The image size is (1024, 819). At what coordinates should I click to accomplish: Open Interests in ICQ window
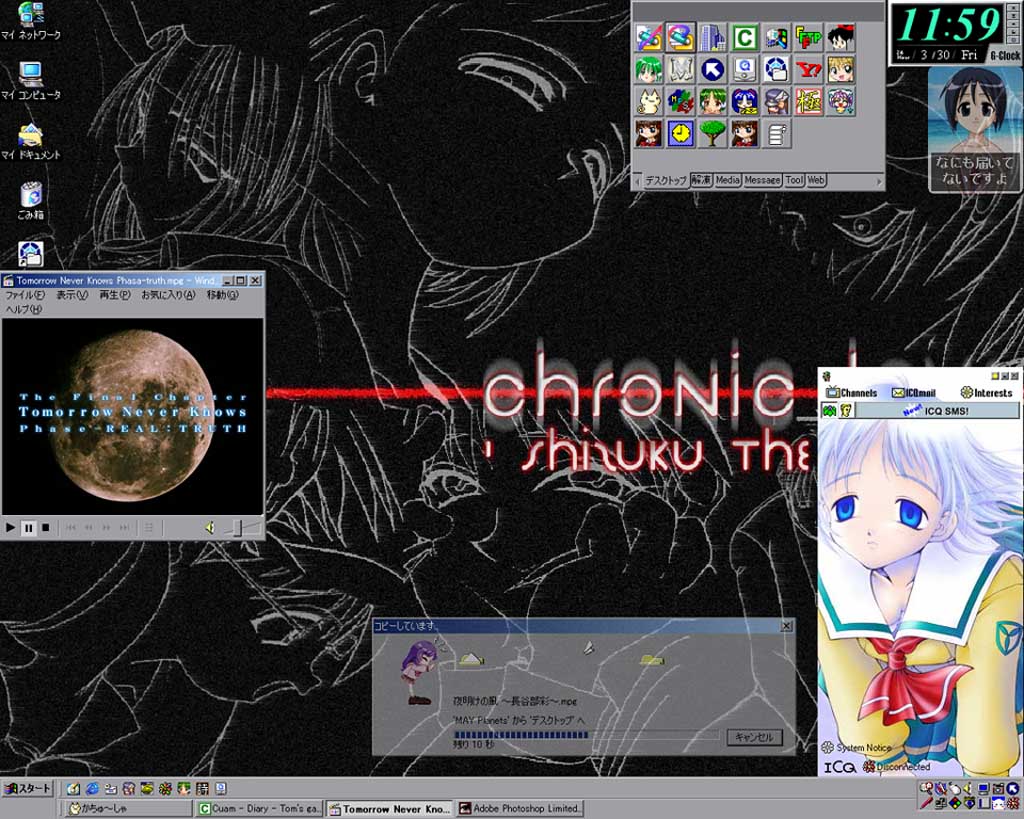[x=986, y=393]
